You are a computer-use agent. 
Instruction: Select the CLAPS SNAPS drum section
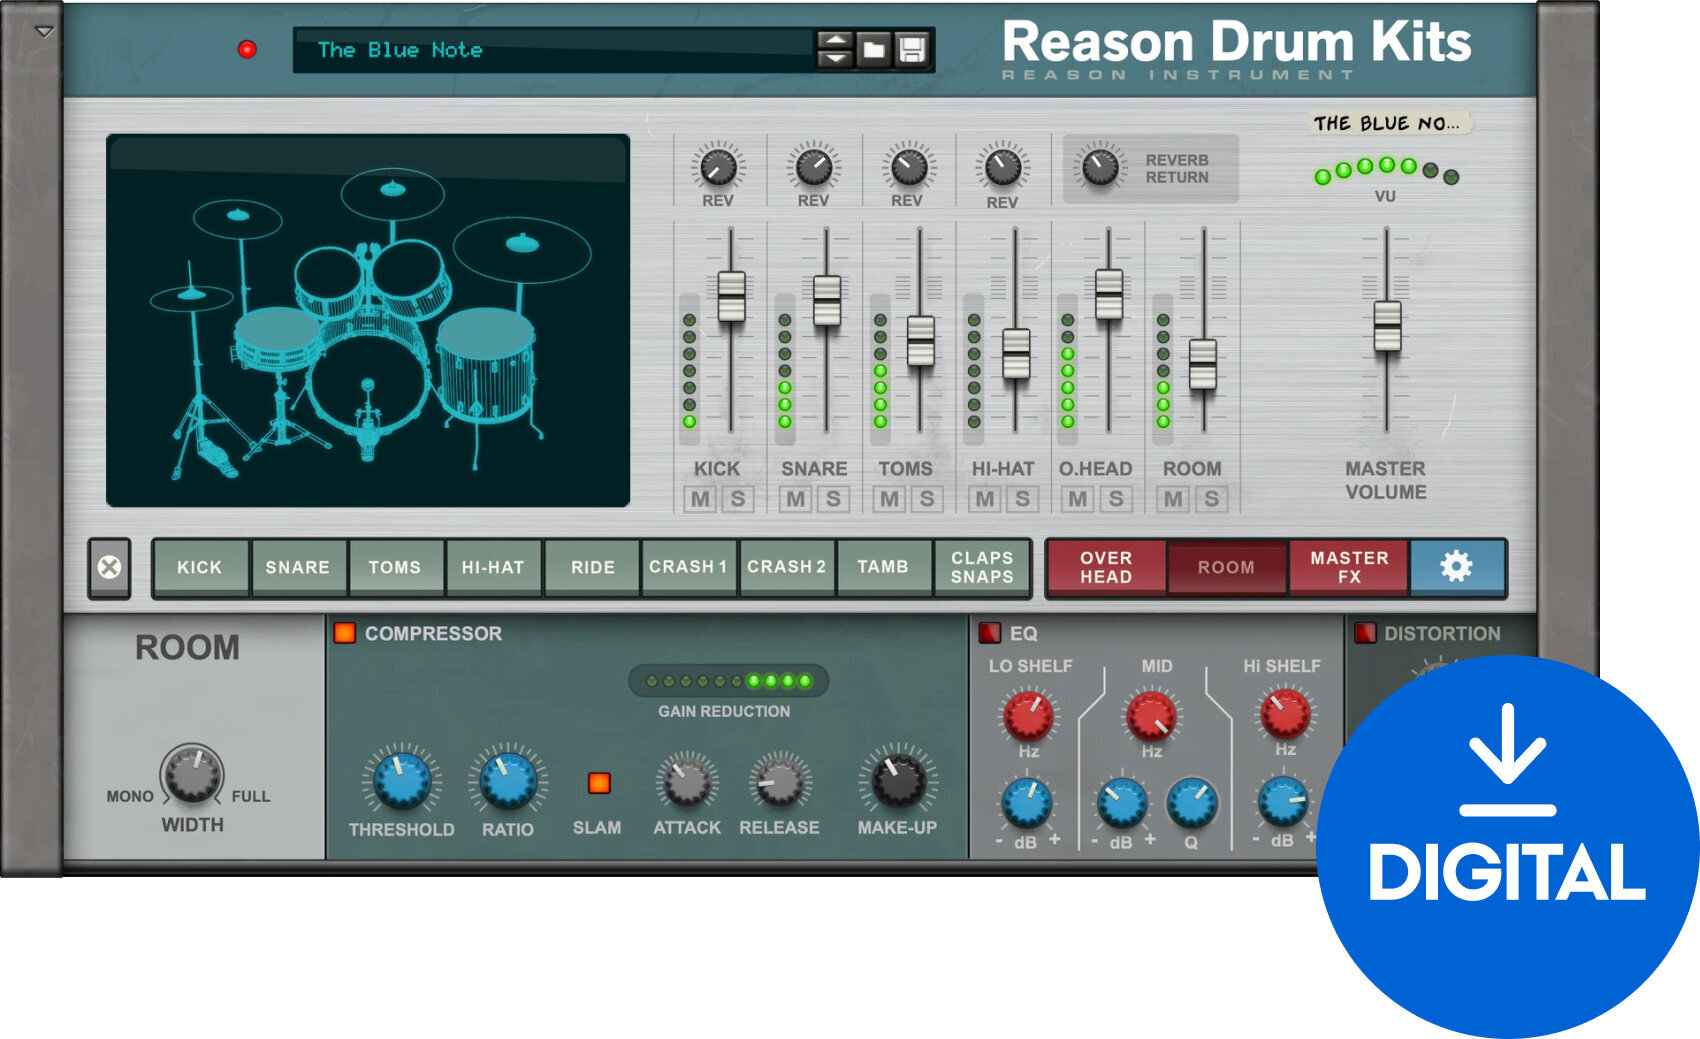tap(981, 567)
